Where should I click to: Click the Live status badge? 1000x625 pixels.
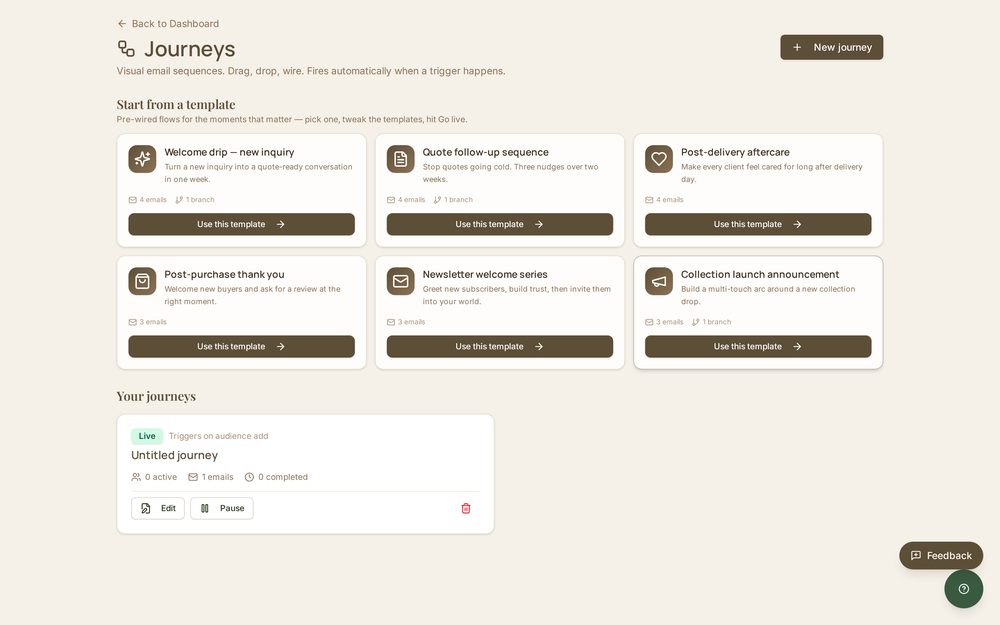point(147,436)
